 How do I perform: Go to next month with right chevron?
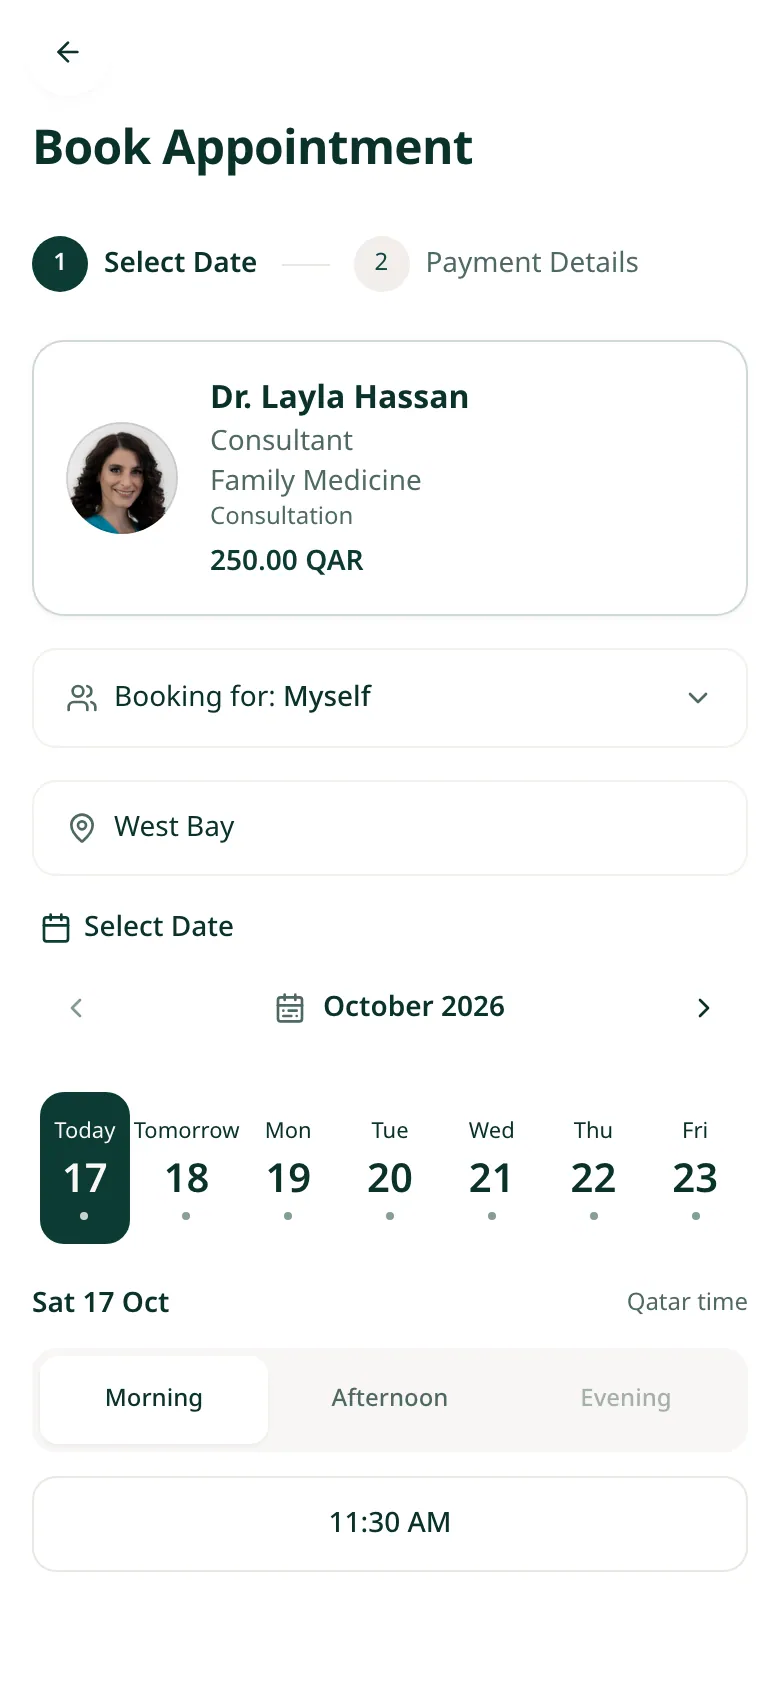tap(704, 1008)
